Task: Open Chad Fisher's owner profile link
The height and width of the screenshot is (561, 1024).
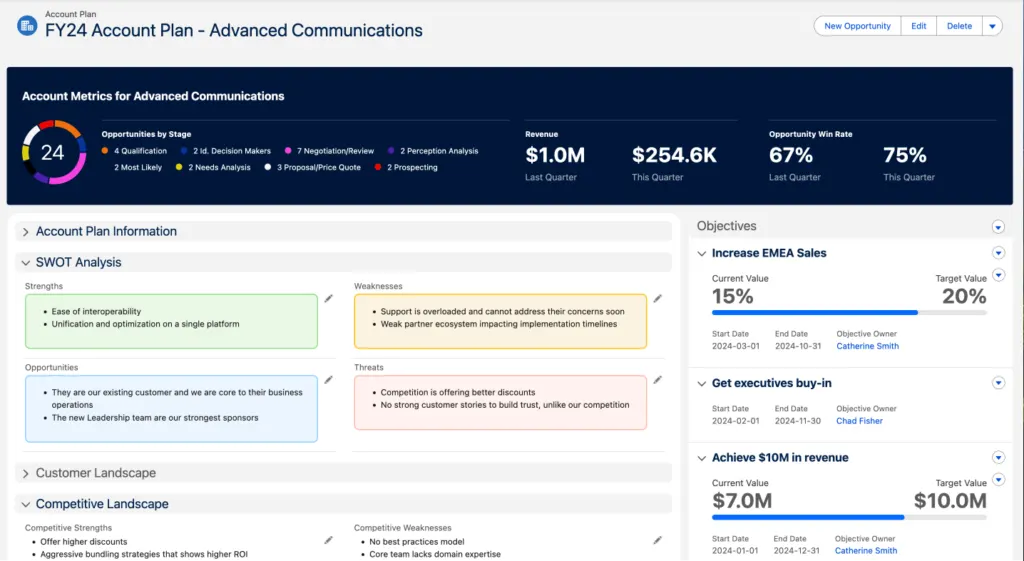Action: [x=859, y=421]
